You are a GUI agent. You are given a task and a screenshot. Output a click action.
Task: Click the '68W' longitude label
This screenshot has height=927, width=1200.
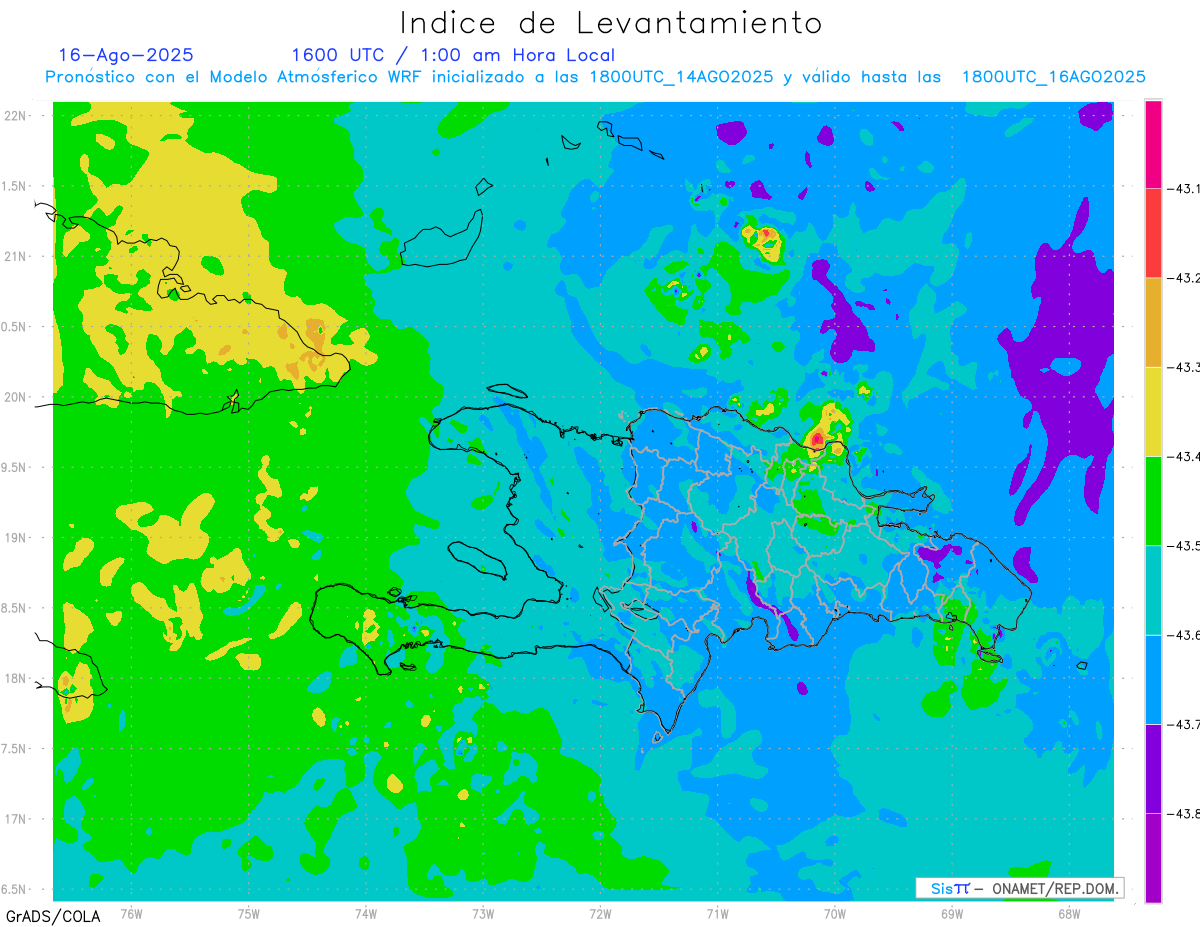tap(1069, 913)
